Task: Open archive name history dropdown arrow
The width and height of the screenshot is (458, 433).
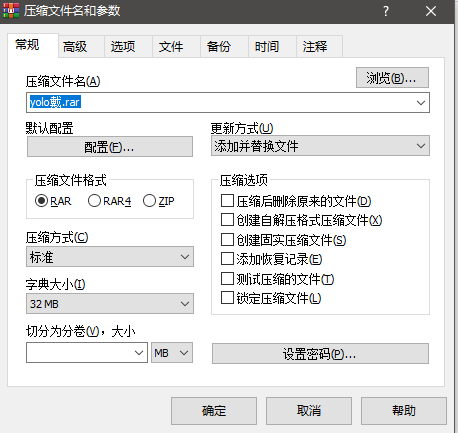Action: tap(421, 103)
